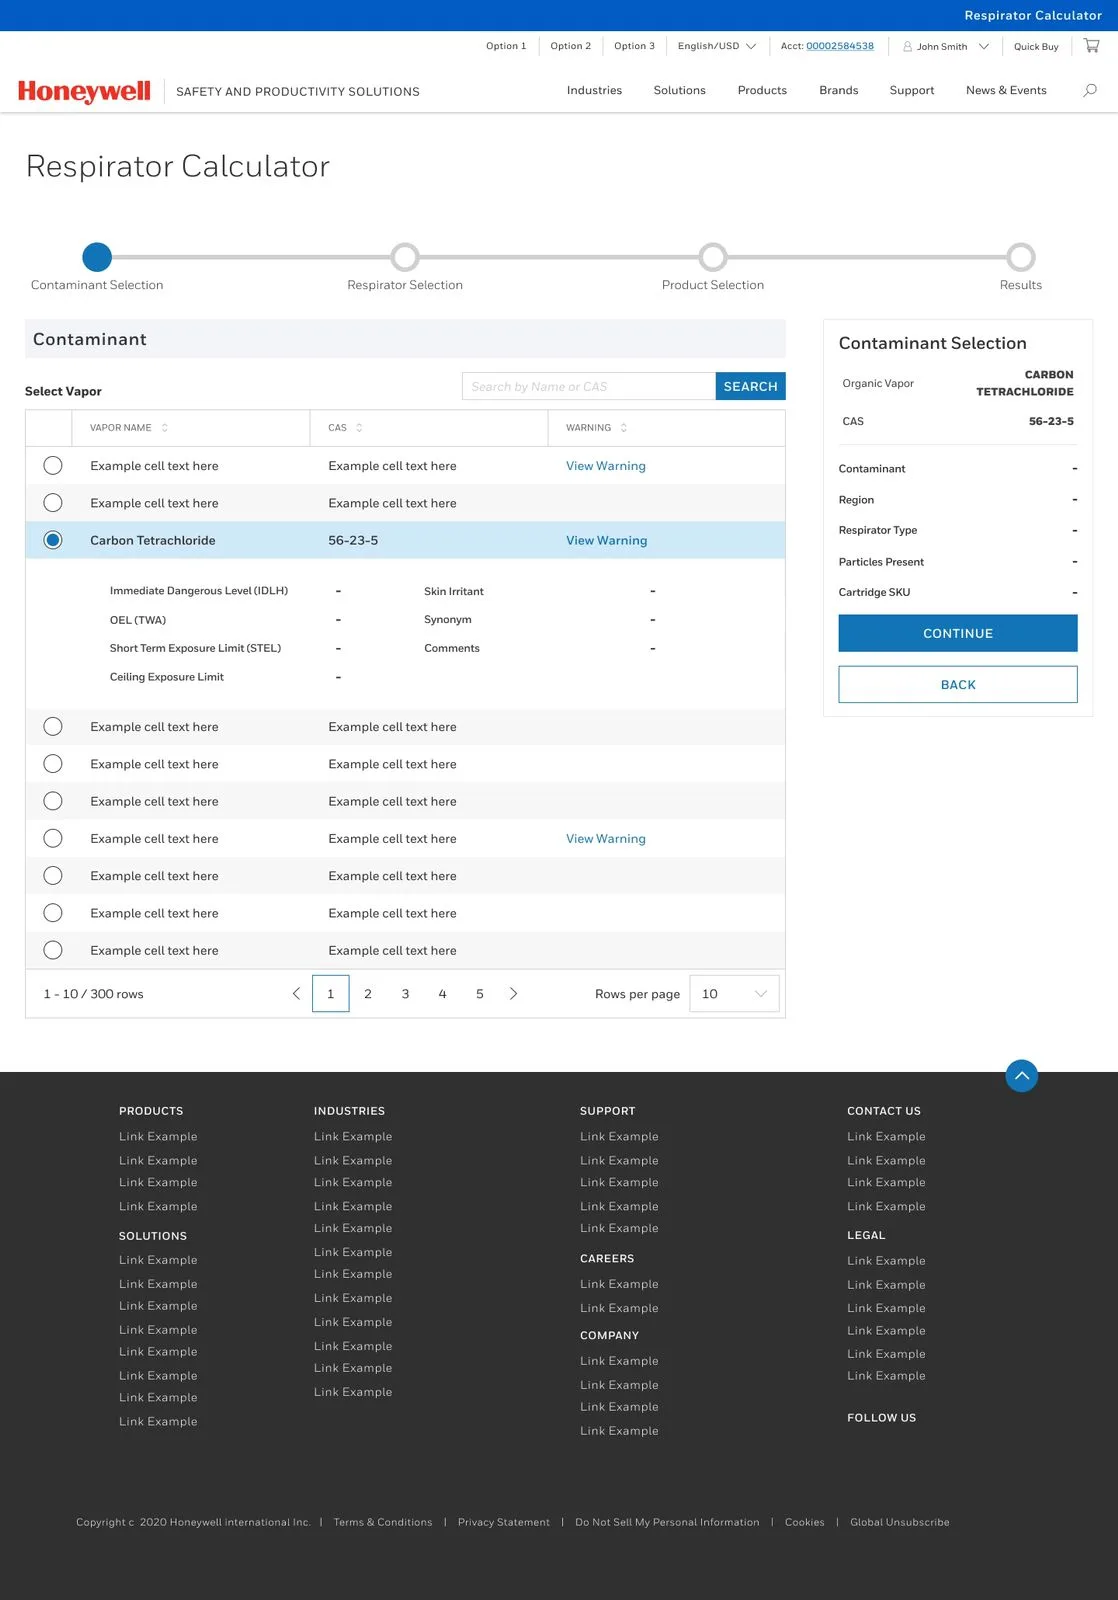
Task: Select the first vapor row radio button
Action: pyautogui.click(x=53, y=466)
